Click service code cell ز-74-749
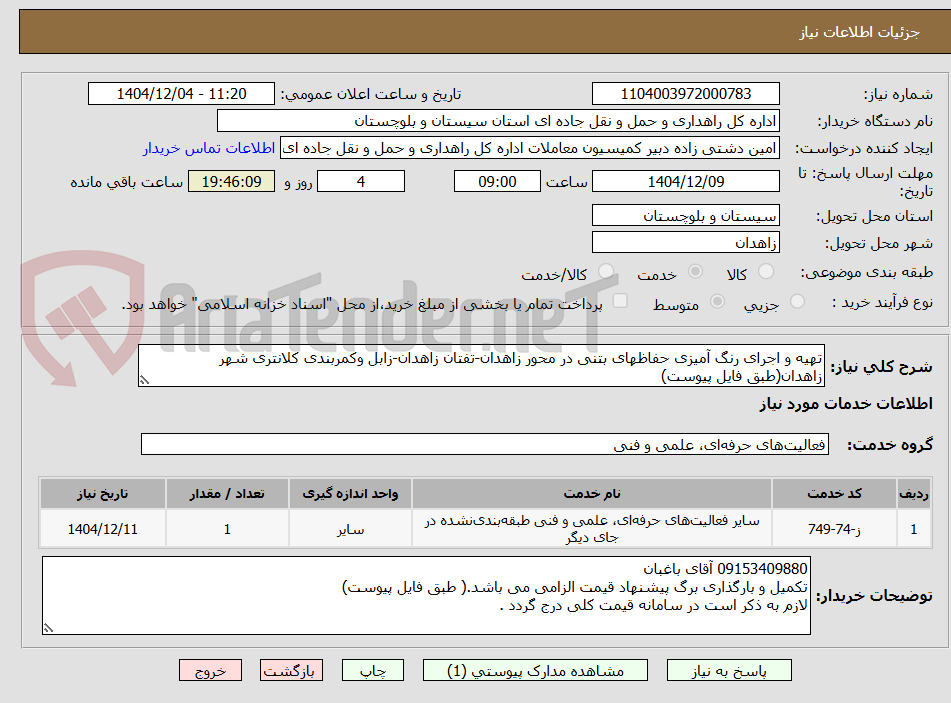This screenshot has height=703, width=951. click(835, 529)
